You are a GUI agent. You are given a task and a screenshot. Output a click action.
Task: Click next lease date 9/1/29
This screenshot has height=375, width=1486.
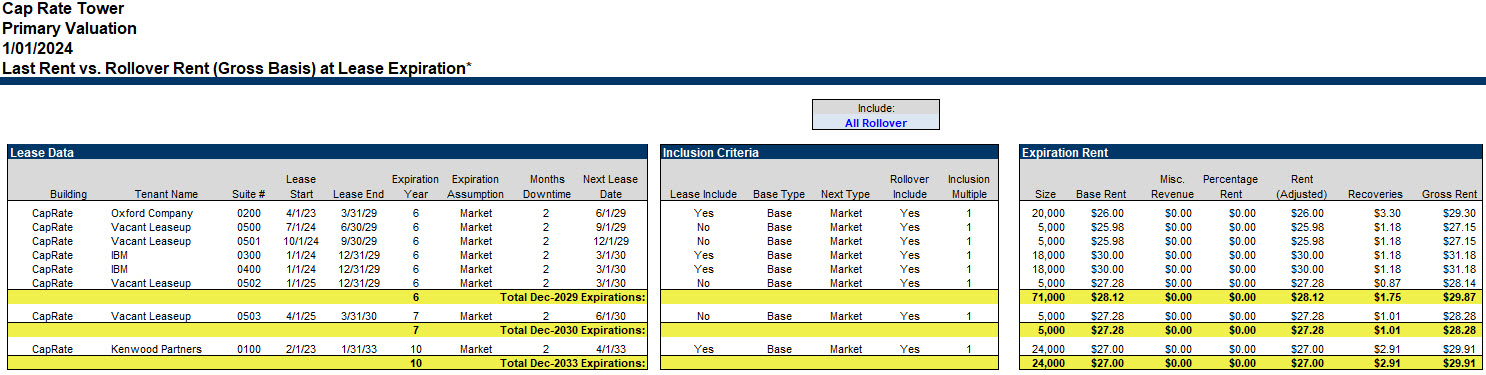pos(610,227)
